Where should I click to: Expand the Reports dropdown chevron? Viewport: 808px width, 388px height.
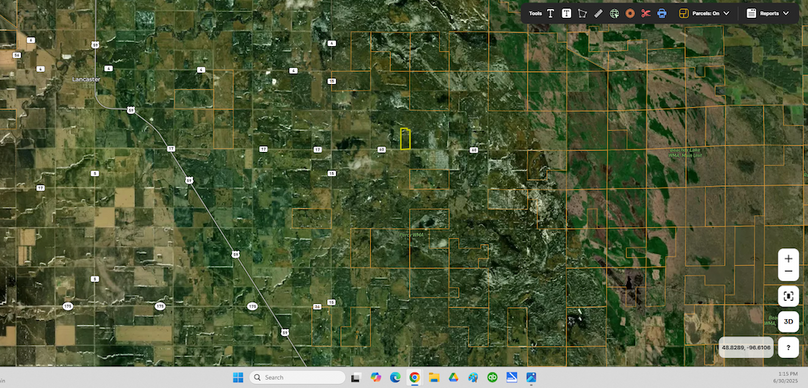pyautogui.click(x=786, y=13)
